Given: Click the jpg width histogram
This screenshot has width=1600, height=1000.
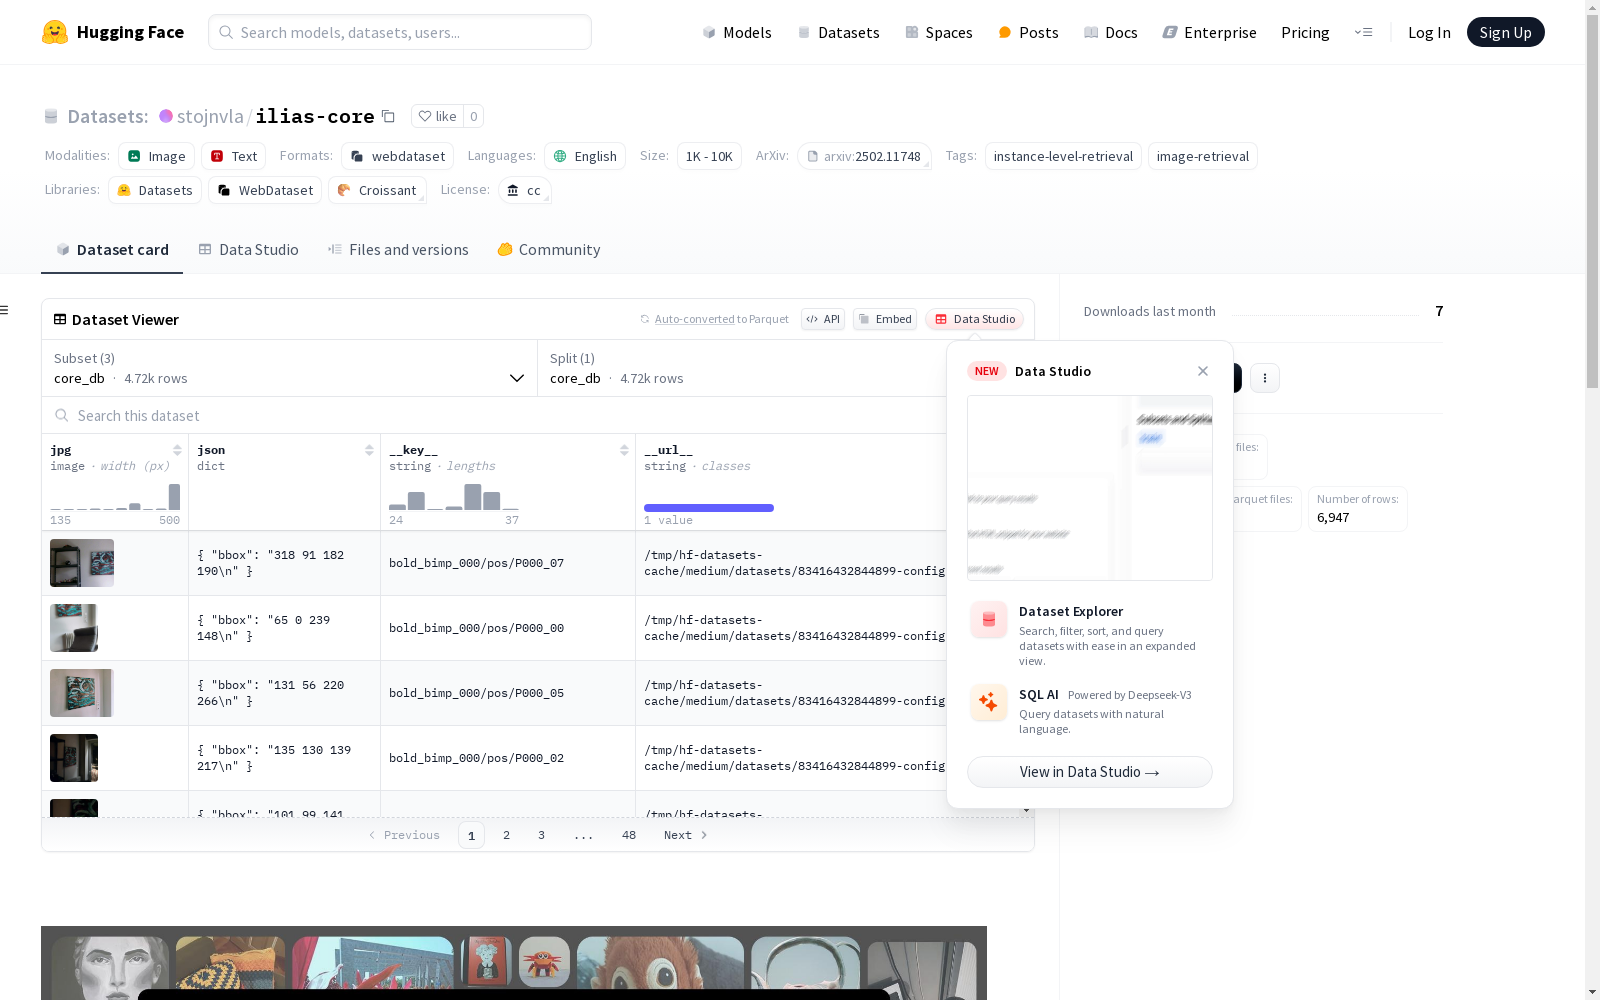Looking at the screenshot, I should (x=116, y=497).
